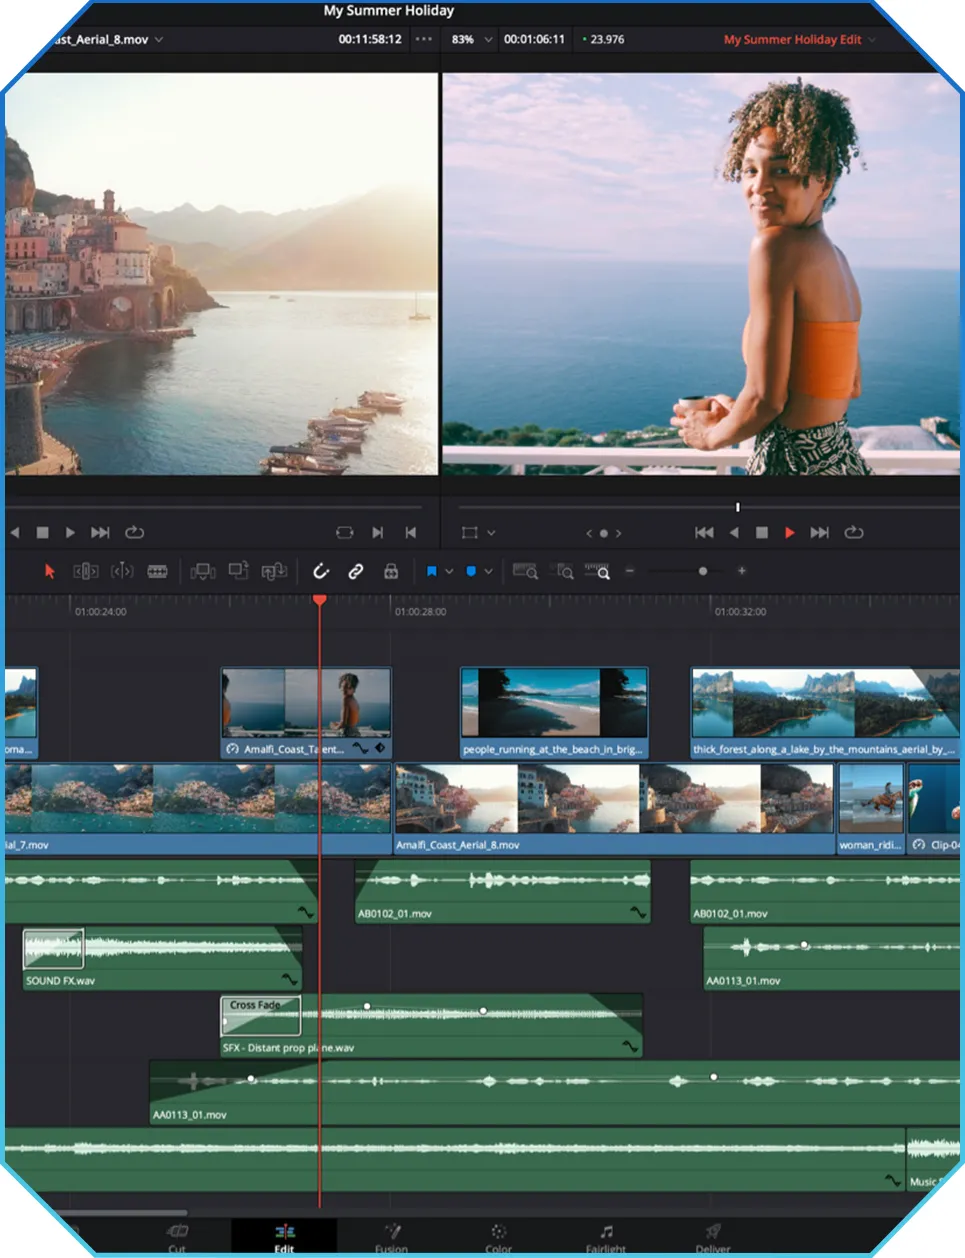Viewport: 965px width, 1258px height.
Task: Switch to the Color page tab
Action: (498, 1236)
